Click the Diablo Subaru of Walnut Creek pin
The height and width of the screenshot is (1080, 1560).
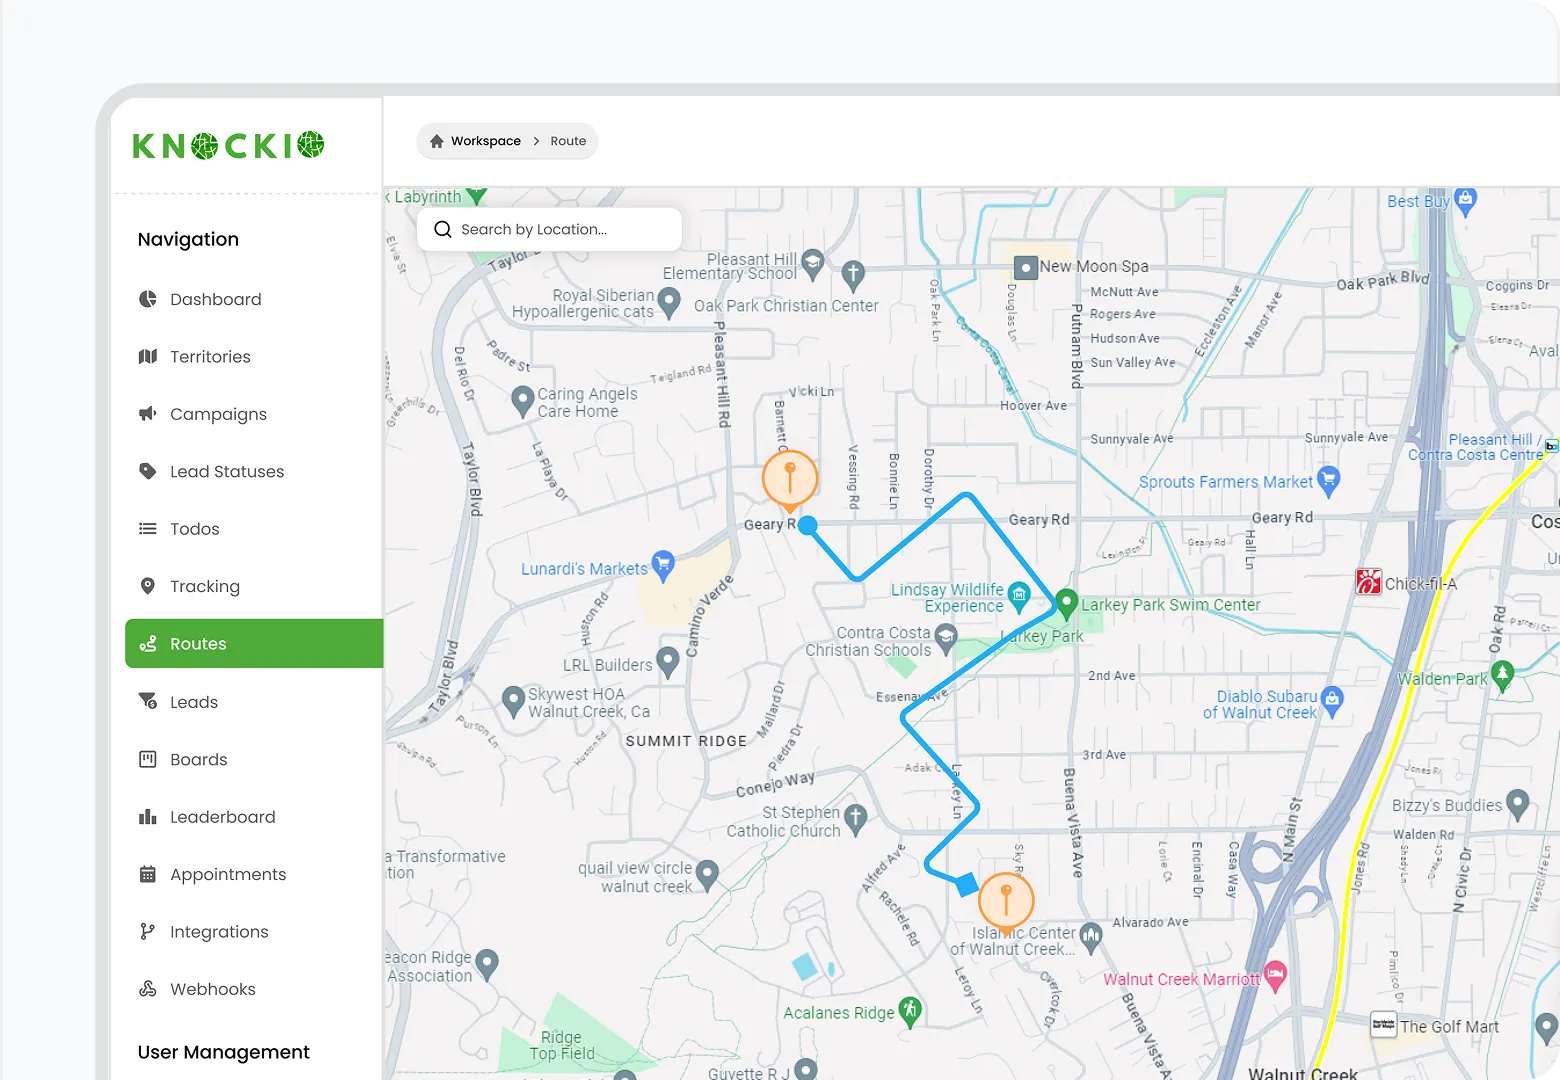coord(1332,700)
